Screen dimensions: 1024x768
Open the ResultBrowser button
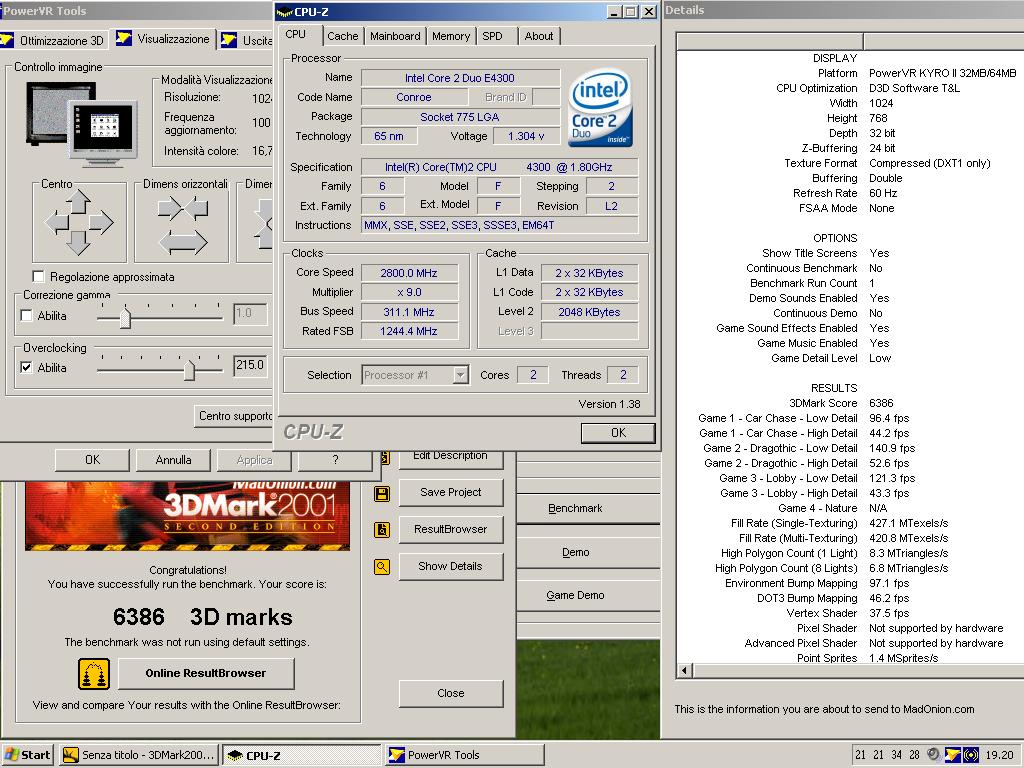[451, 530]
